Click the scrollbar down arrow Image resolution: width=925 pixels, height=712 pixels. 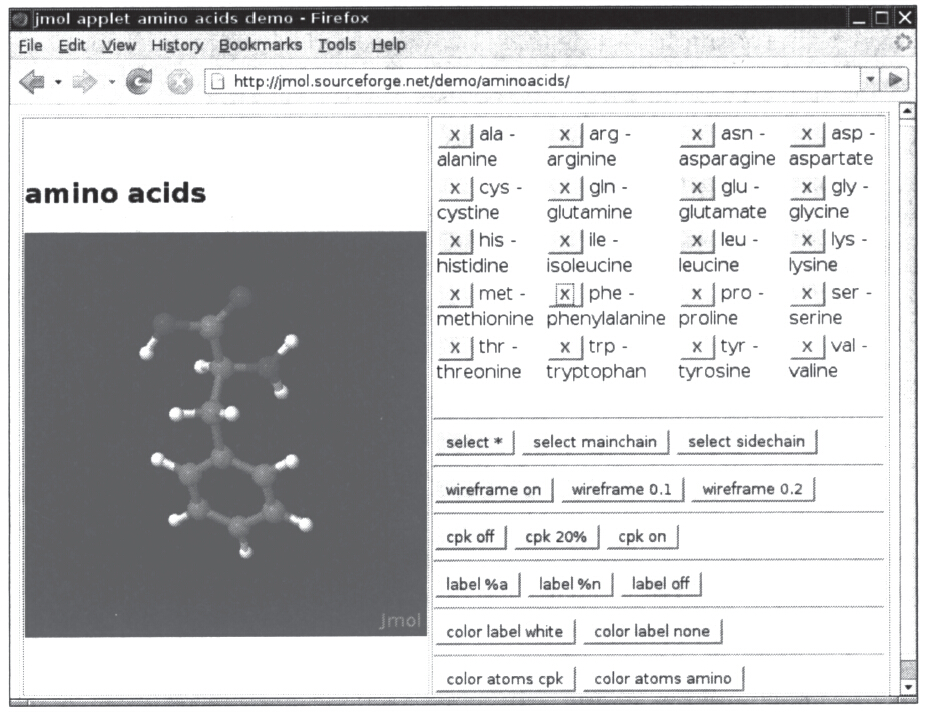[x=907, y=687]
